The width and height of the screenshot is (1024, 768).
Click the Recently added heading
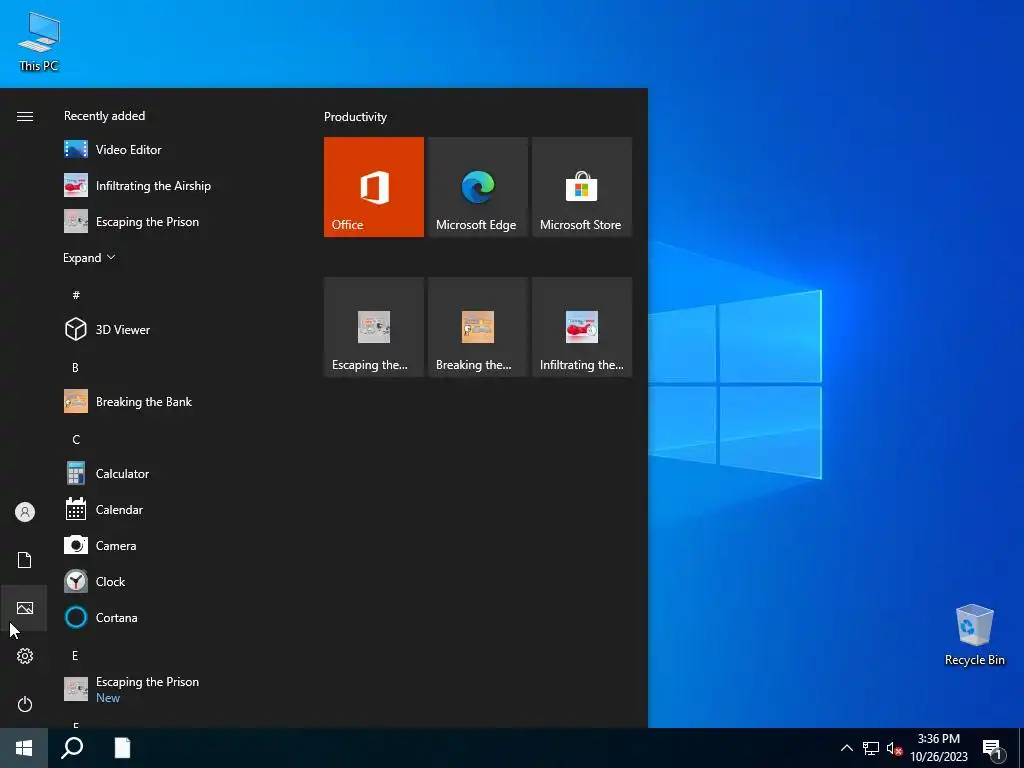(x=104, y=116)
